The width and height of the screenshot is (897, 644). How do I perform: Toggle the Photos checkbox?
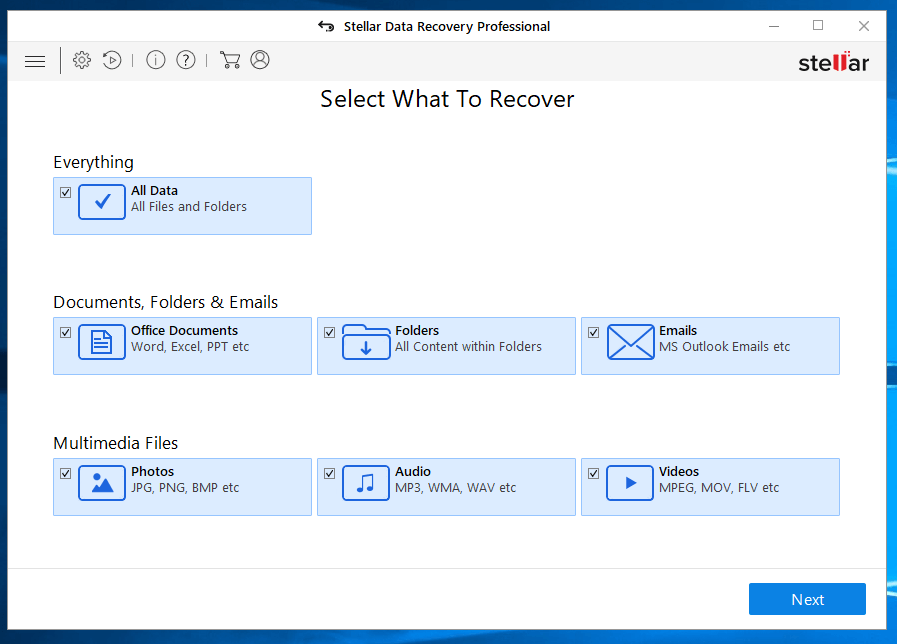click(x=66, y=473)
